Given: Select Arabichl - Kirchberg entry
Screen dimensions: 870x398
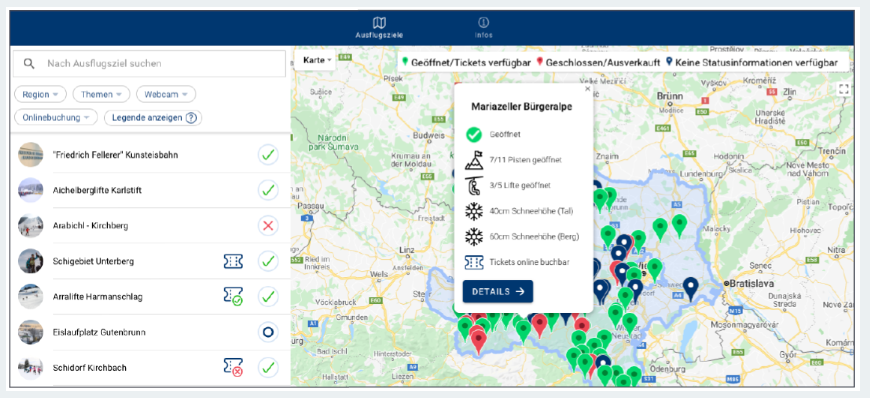Looking at the screenshot, I should click(x=150, y=226).
